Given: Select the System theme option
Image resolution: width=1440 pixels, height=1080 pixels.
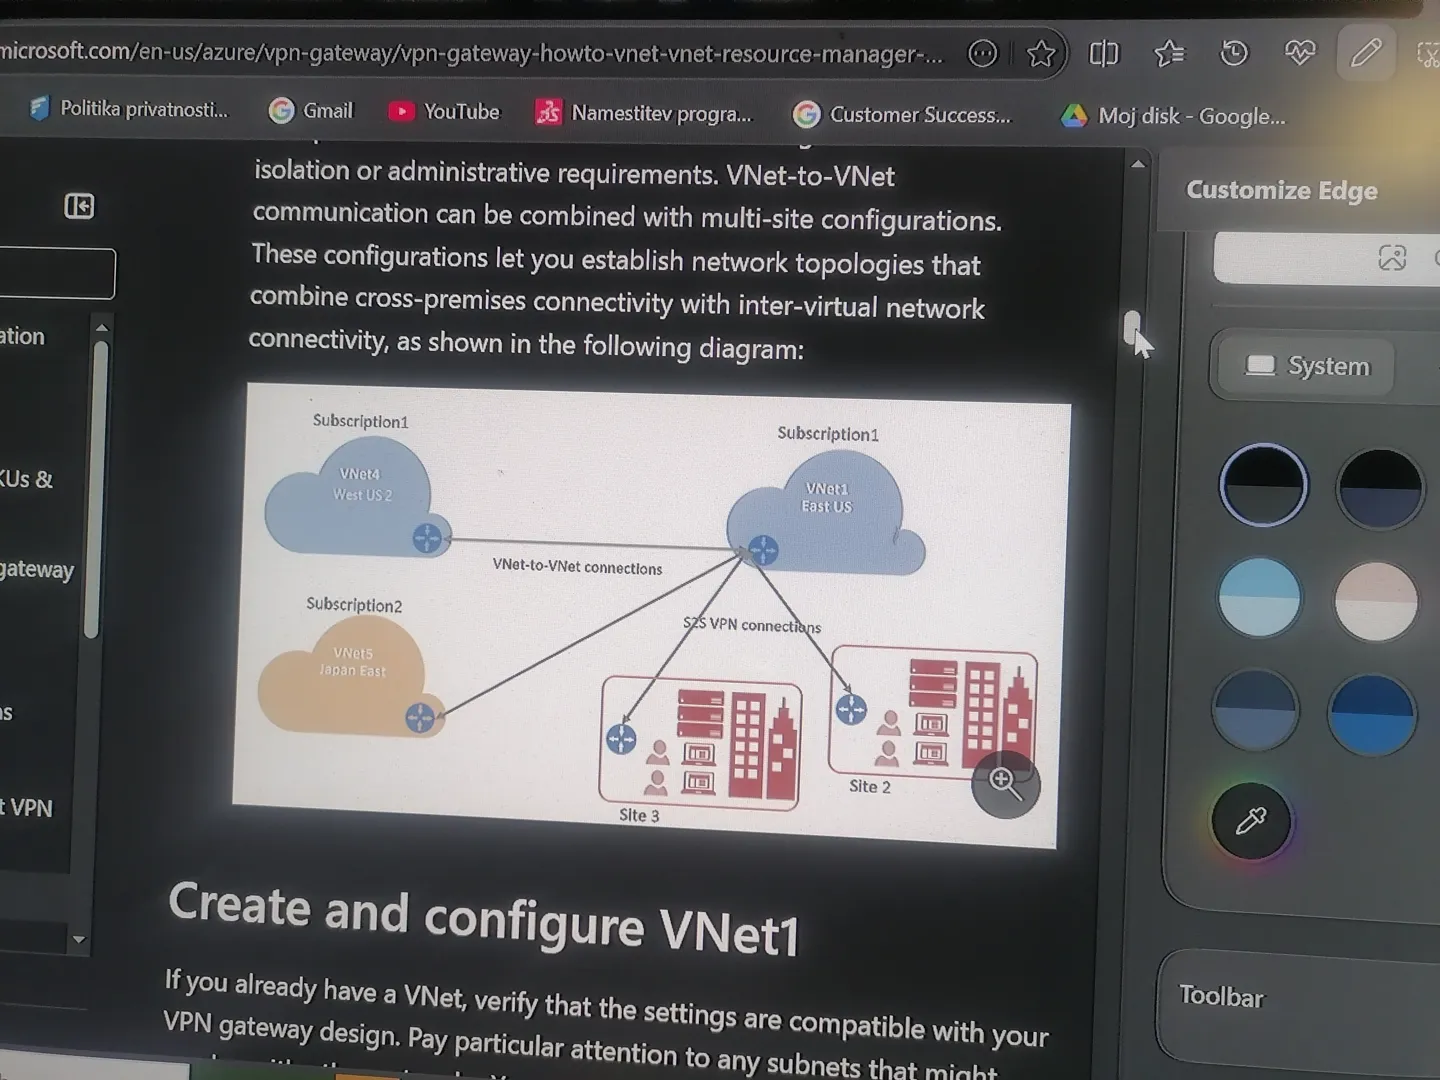Looking at the screenshot, I should click(1306, 366).
